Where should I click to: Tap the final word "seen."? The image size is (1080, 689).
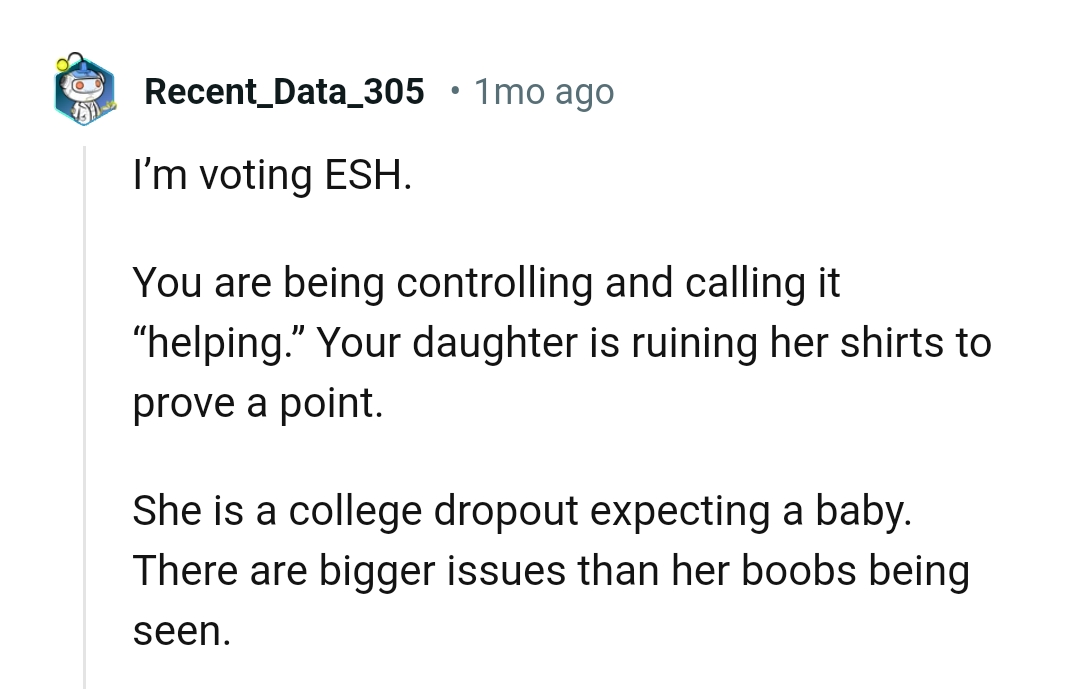point(181,631)
